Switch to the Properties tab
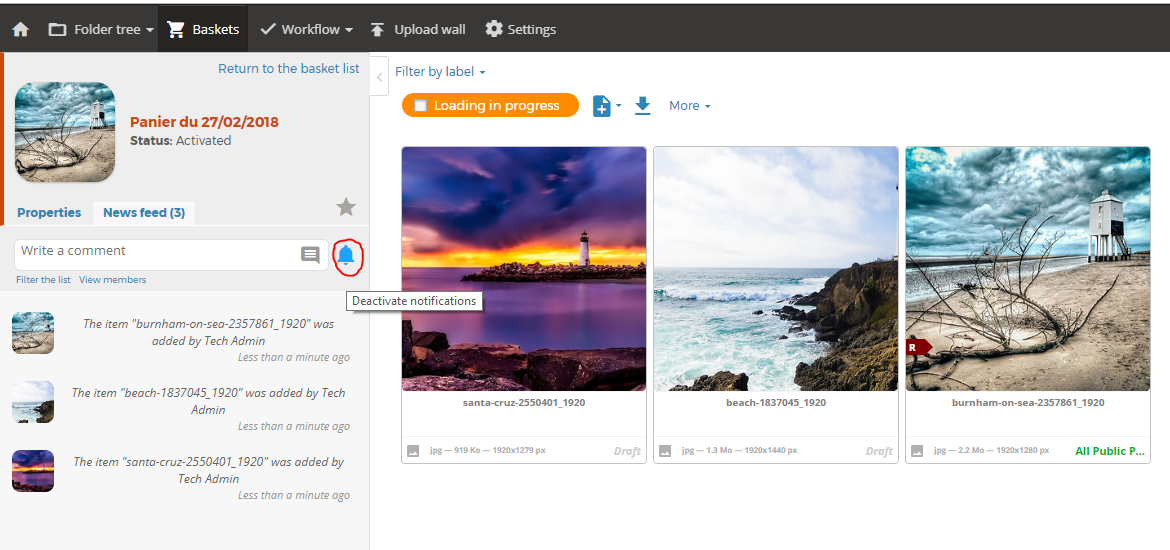1170x550 pixels. pos(49,213)
